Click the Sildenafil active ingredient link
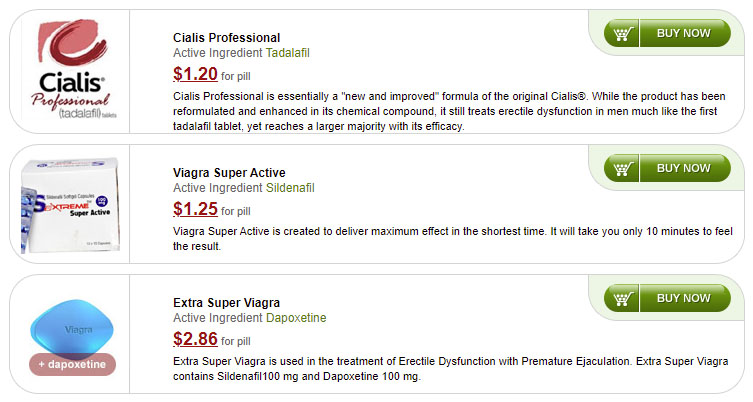 click(x=290, y=188)
